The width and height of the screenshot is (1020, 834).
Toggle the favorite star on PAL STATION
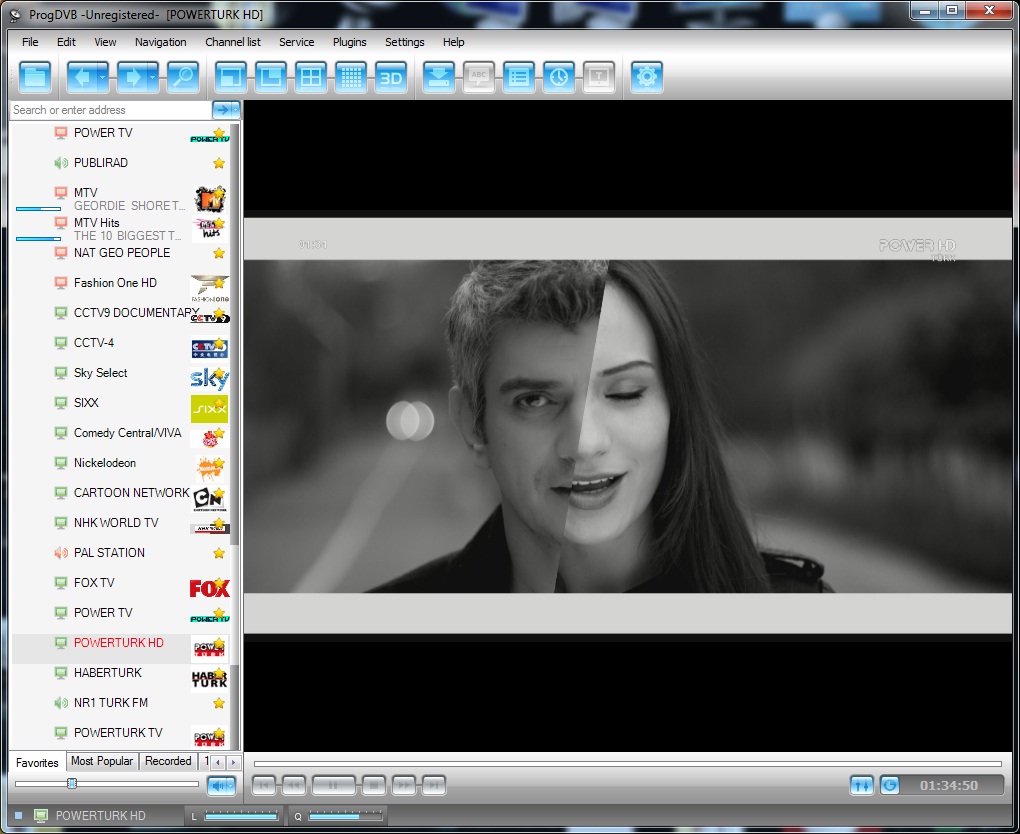(219, 553)
